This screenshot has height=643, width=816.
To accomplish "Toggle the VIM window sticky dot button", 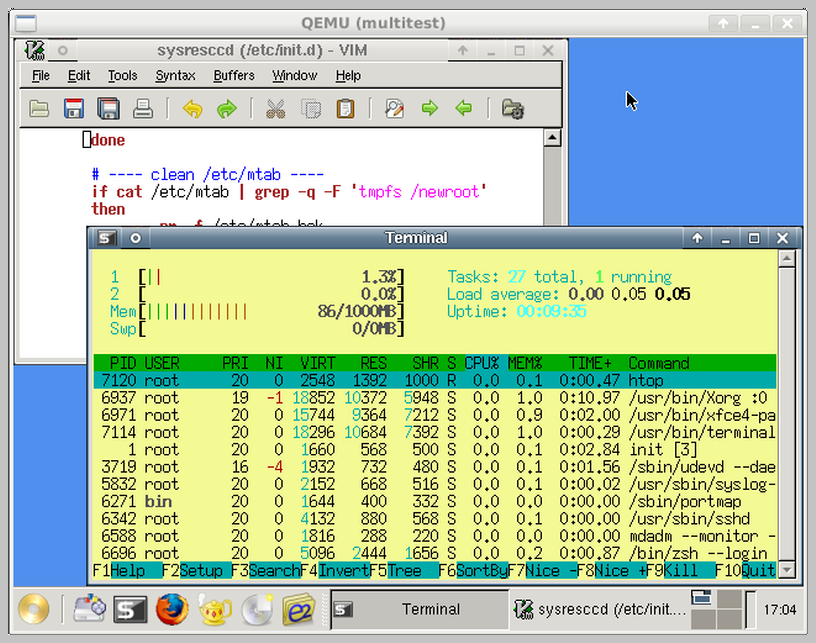I will (62, 50).
